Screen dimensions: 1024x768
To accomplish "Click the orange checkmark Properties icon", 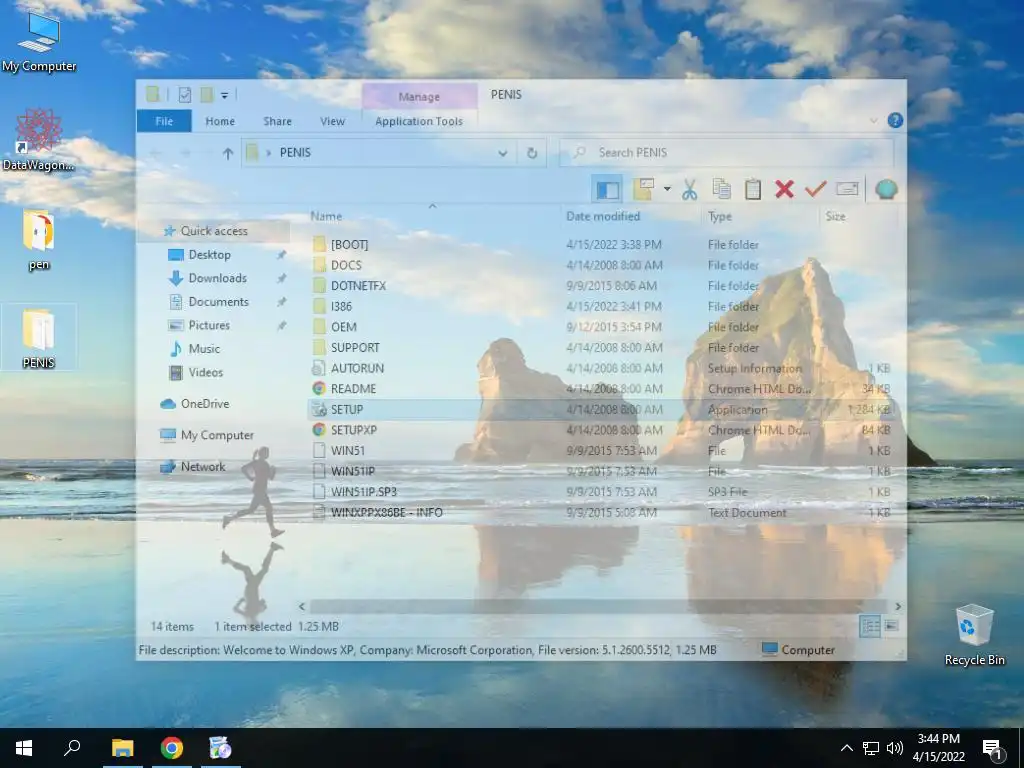I will click(x=815, y=189).
